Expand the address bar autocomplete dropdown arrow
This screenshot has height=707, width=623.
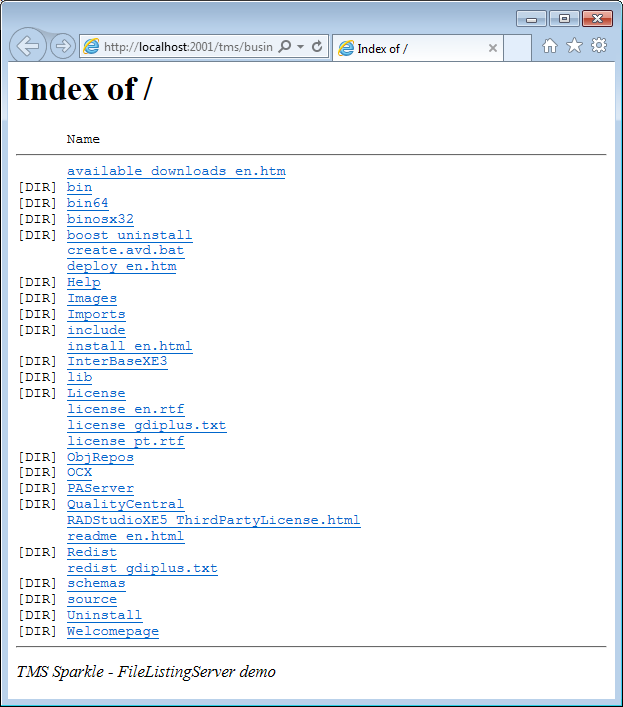tap(300, 47)
